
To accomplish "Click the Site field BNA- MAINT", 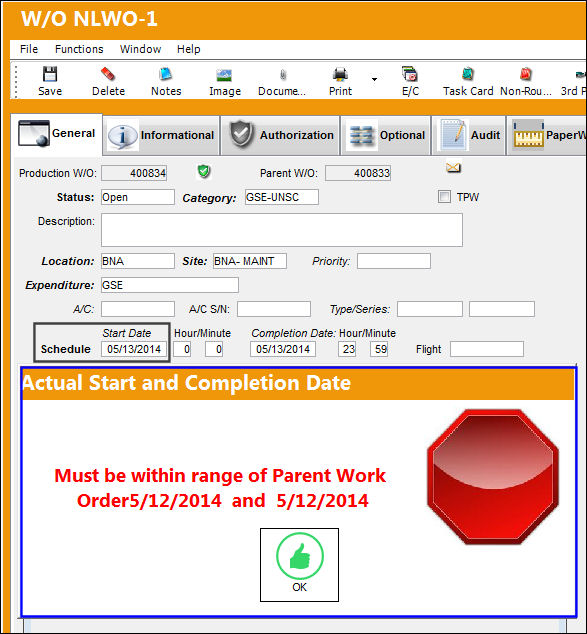I will [x=250, y=261].
